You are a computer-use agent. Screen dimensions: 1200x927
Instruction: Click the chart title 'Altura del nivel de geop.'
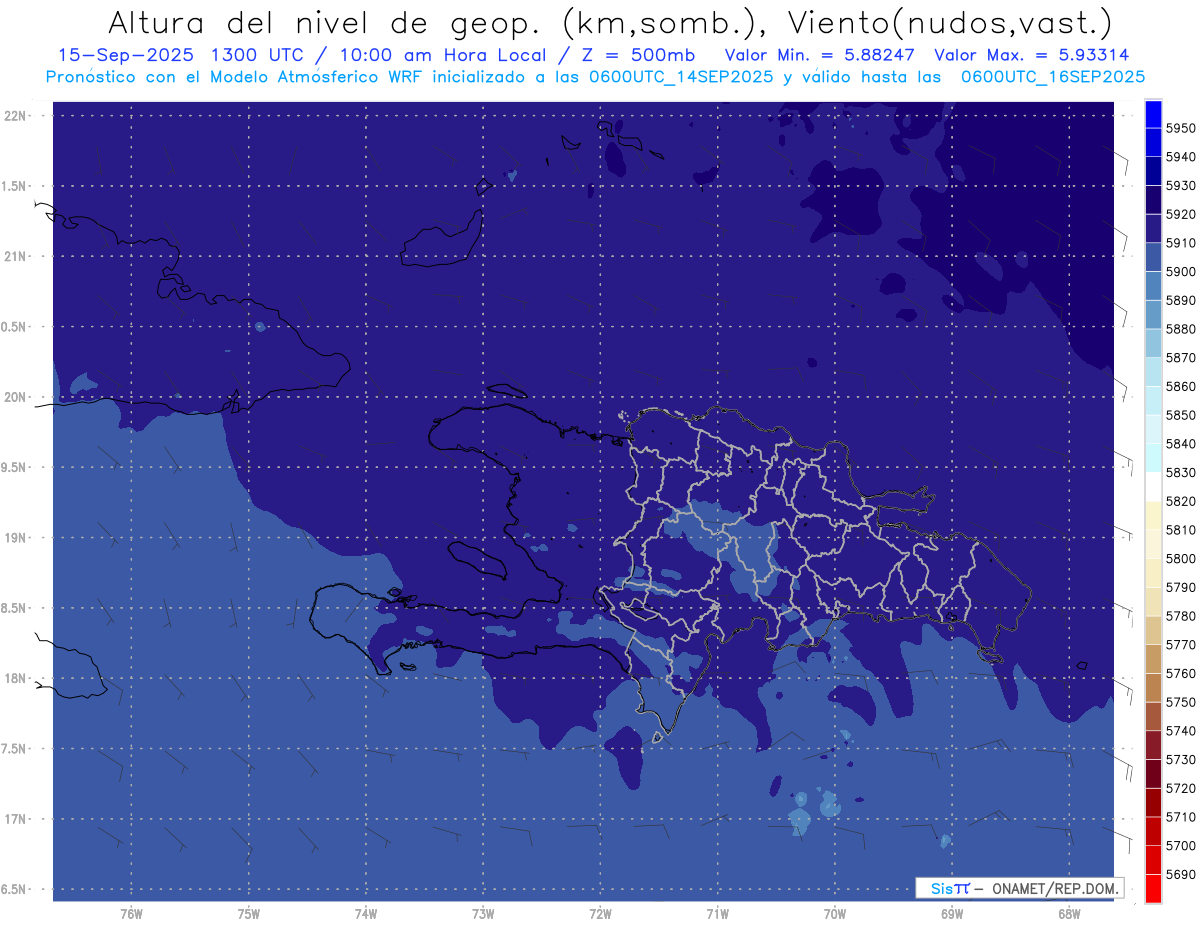click(326, 22)
